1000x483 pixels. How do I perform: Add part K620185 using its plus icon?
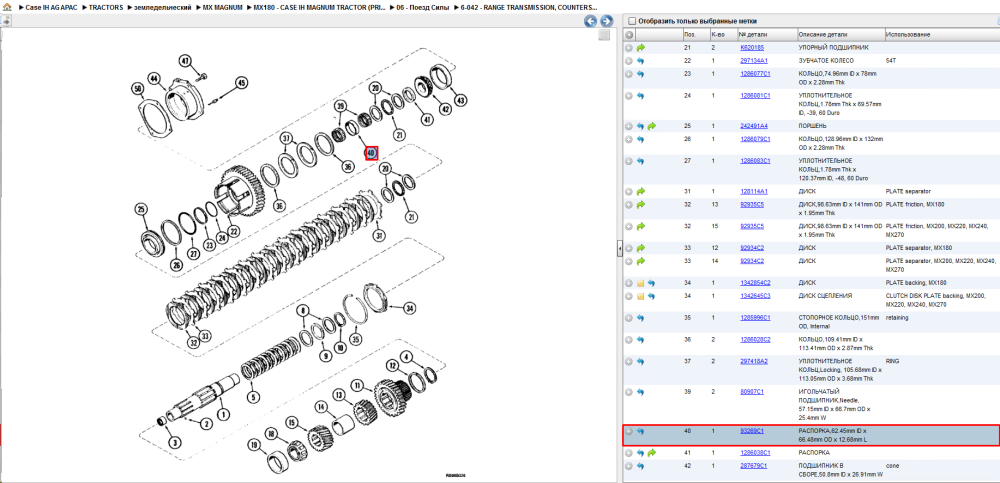click(629, 48)
